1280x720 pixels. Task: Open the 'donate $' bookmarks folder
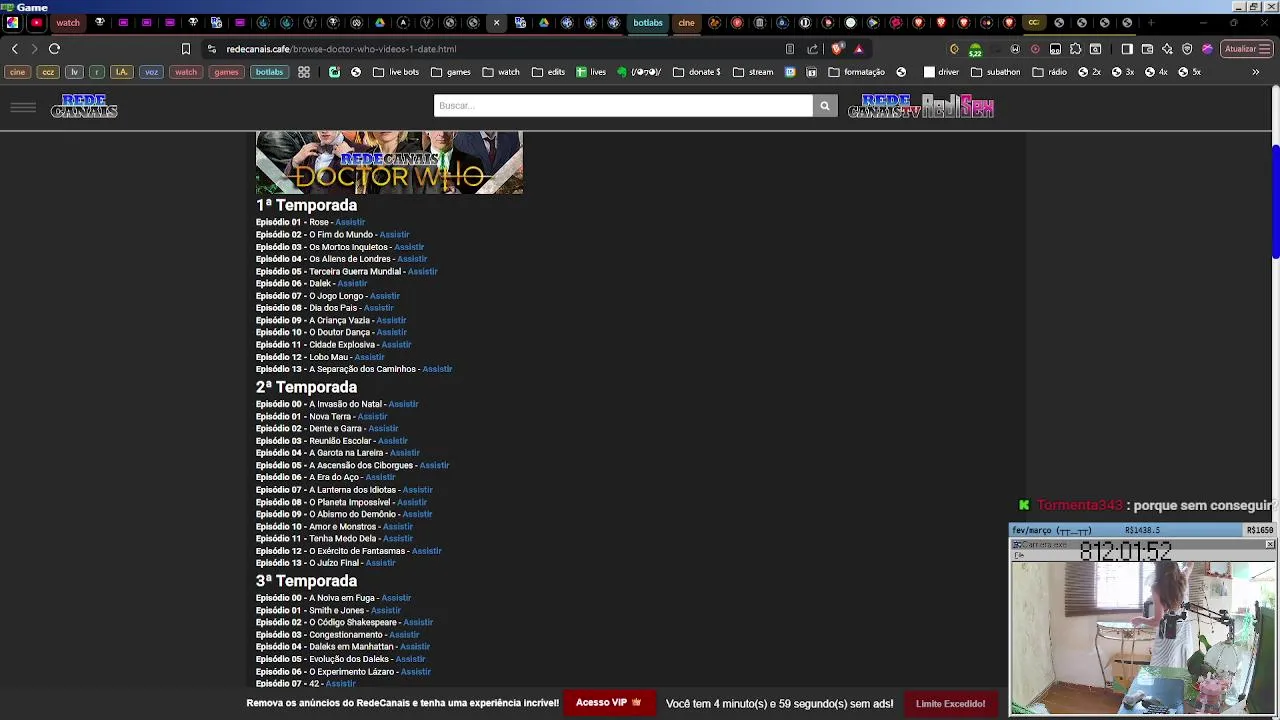tap(697, 72)
